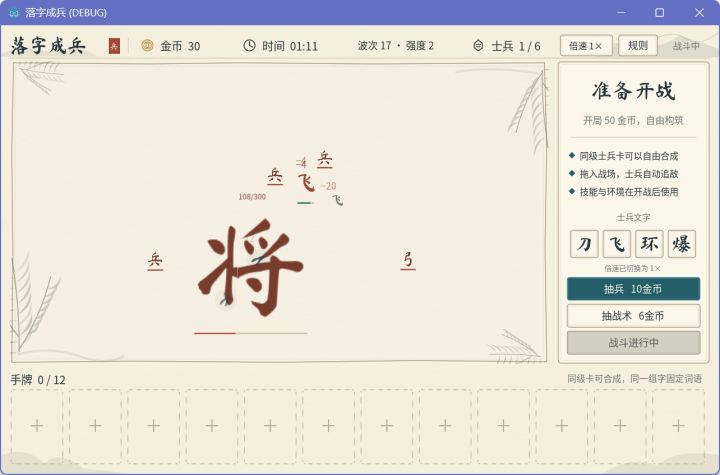Click the small gray 飞 unit
Screen dimensions: 720x475
pyautogui.click(x=338, y=200)
